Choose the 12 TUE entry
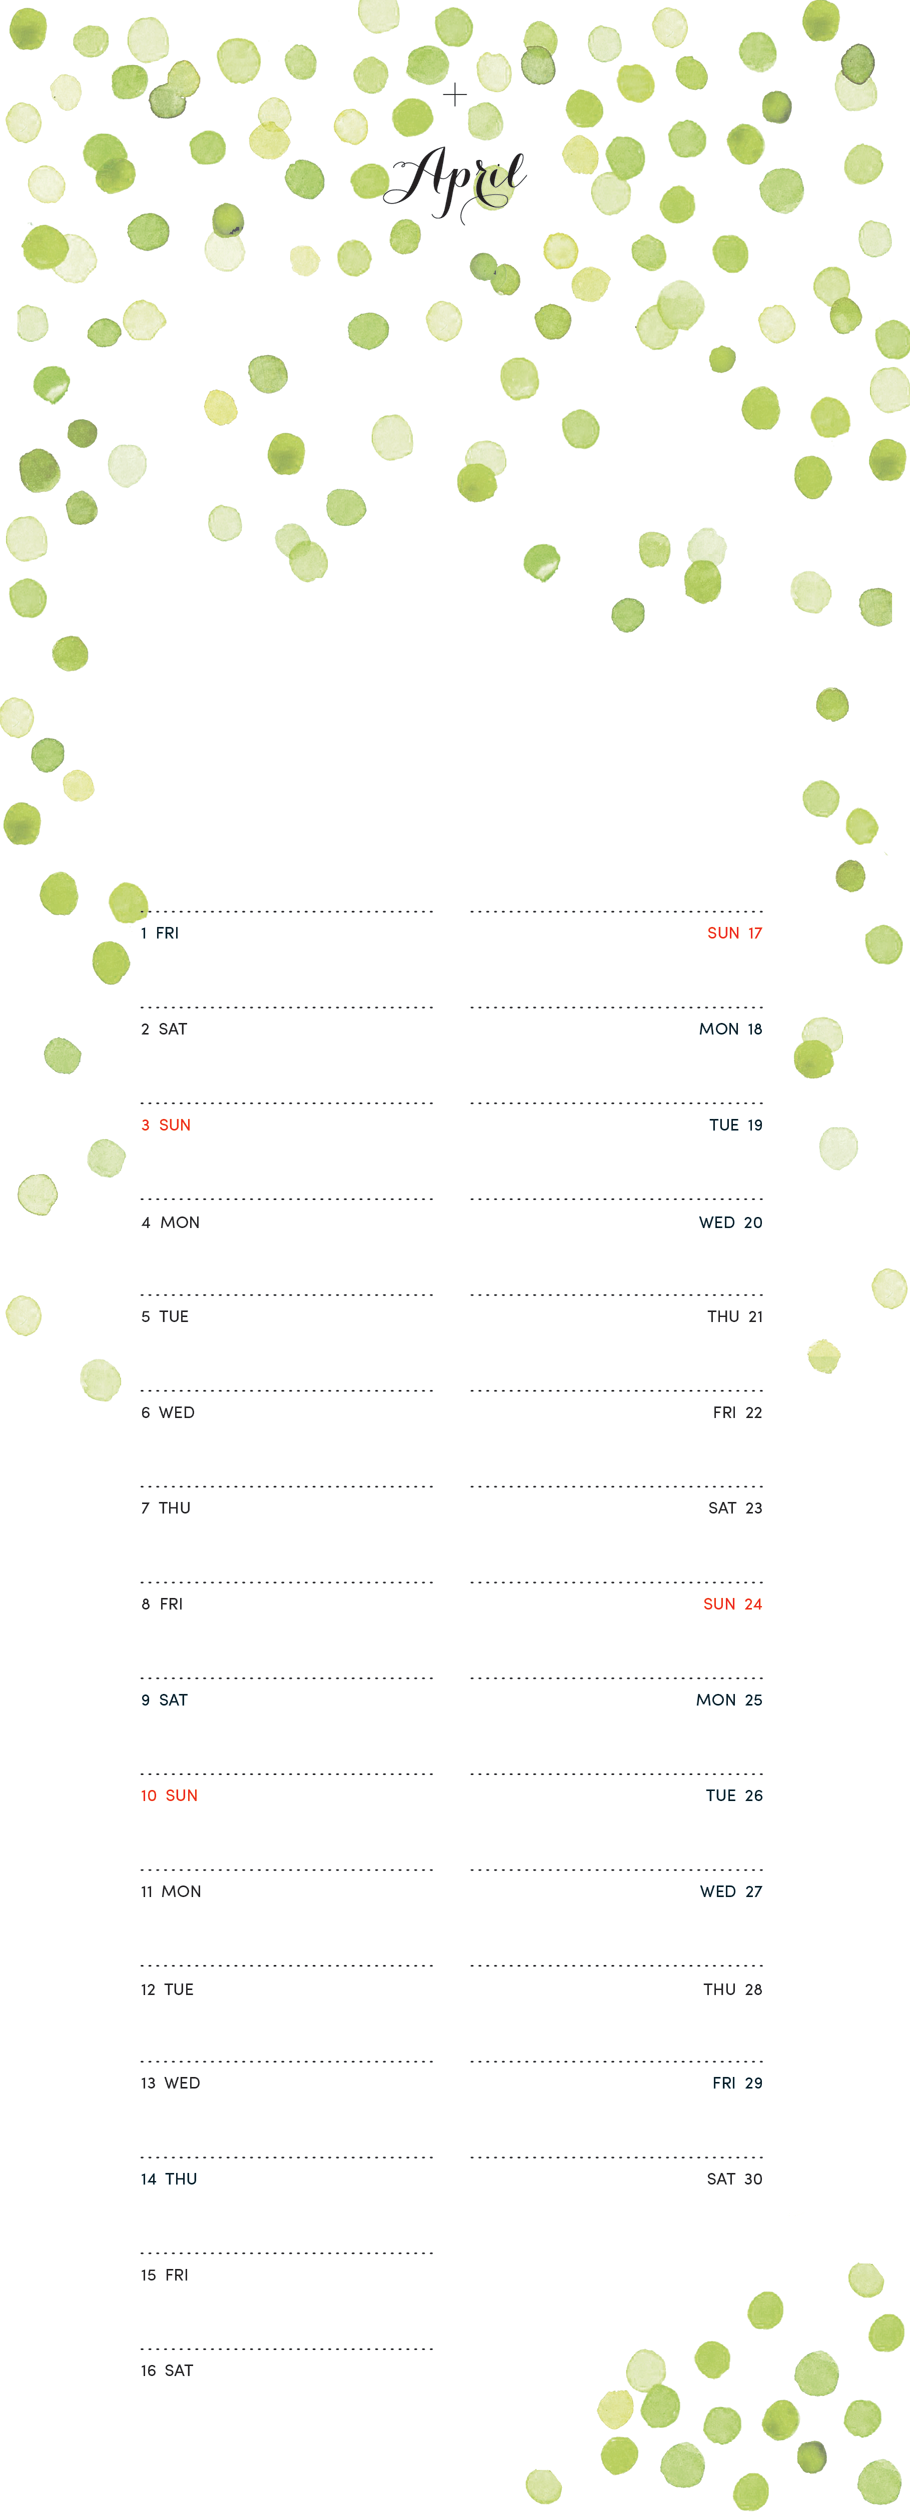 (x=167, y=1989)
